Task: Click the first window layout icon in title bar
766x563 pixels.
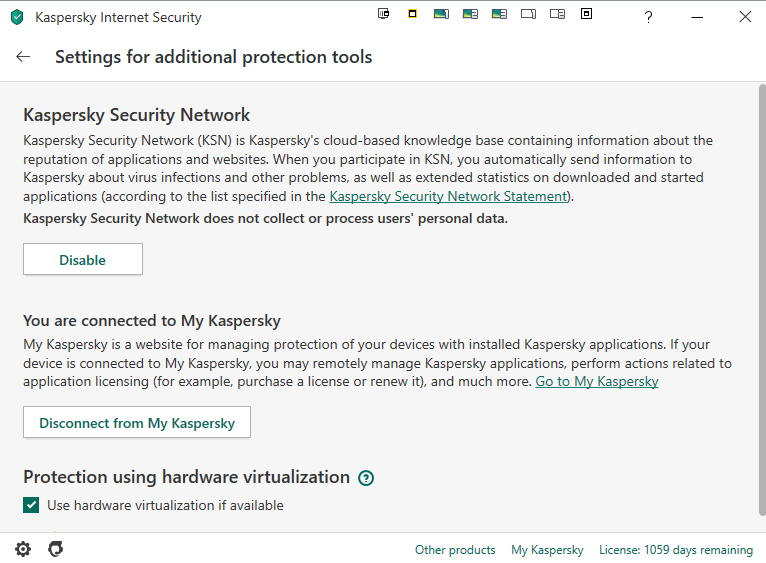Action: click(x=383, y=14)
